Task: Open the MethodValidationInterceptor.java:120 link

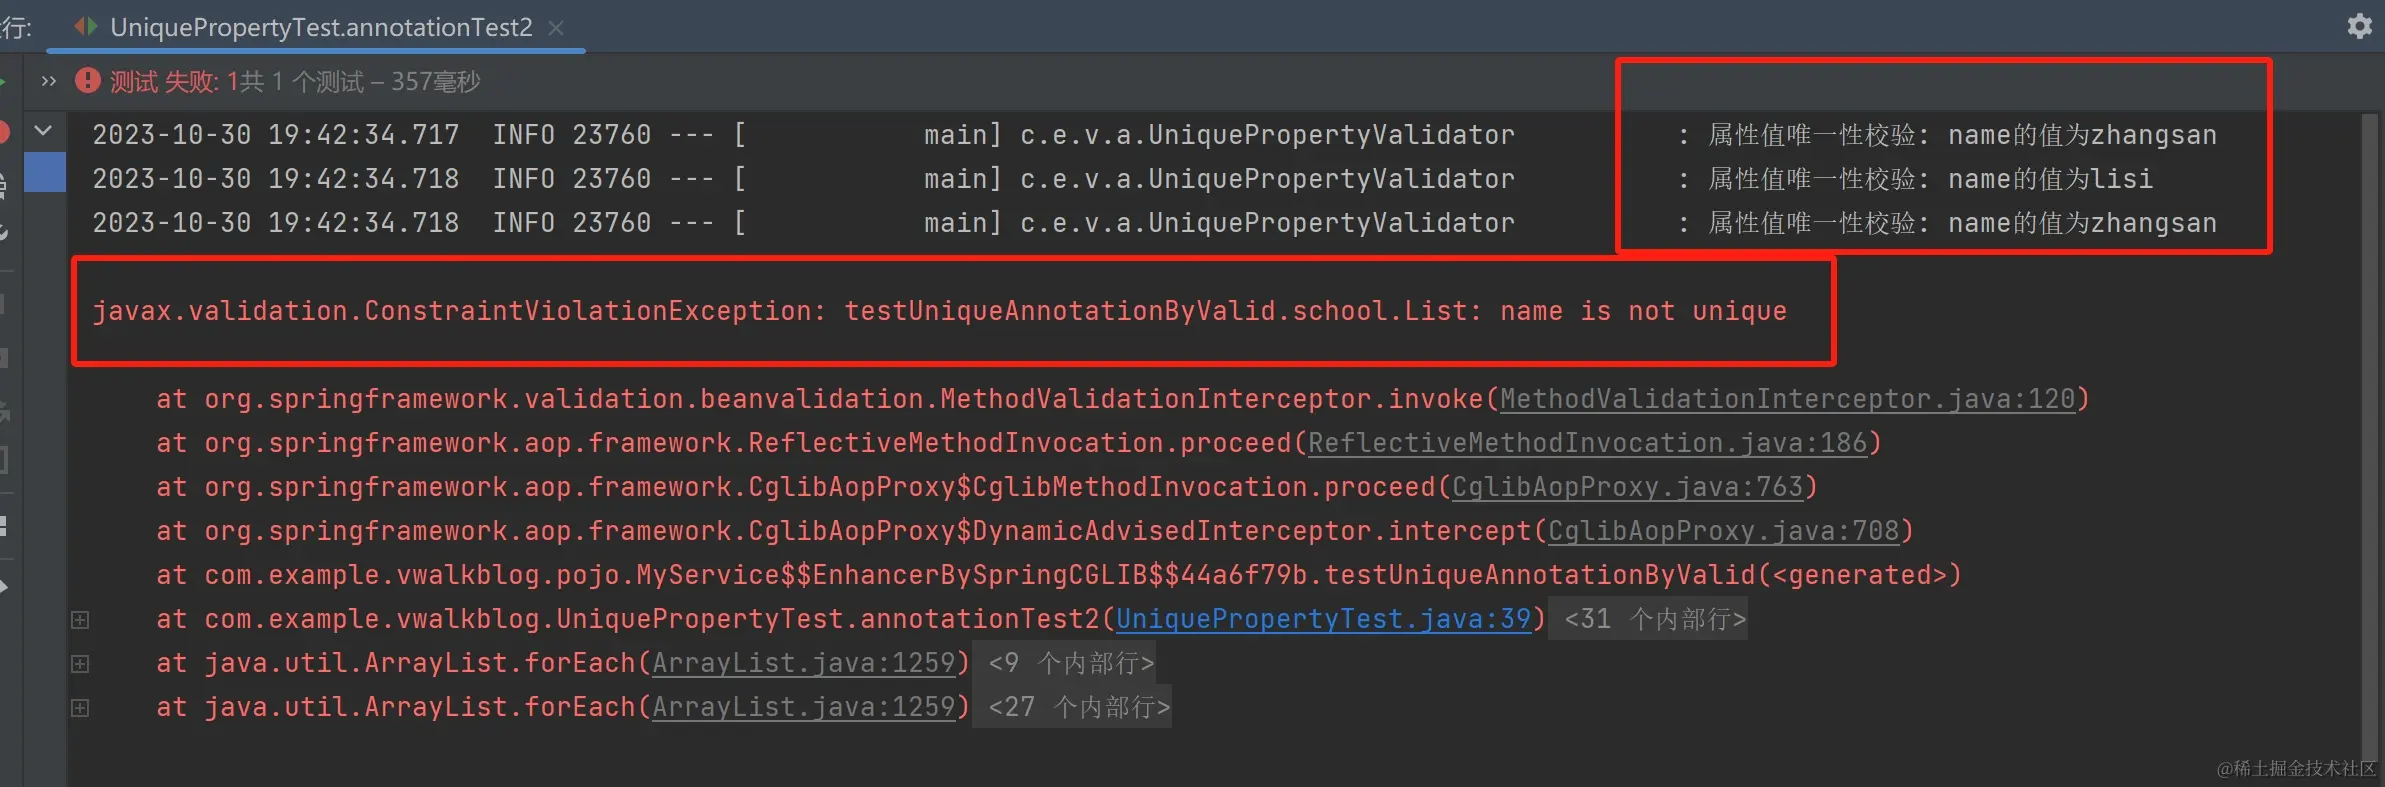Action: click(x=1787, y=399)
